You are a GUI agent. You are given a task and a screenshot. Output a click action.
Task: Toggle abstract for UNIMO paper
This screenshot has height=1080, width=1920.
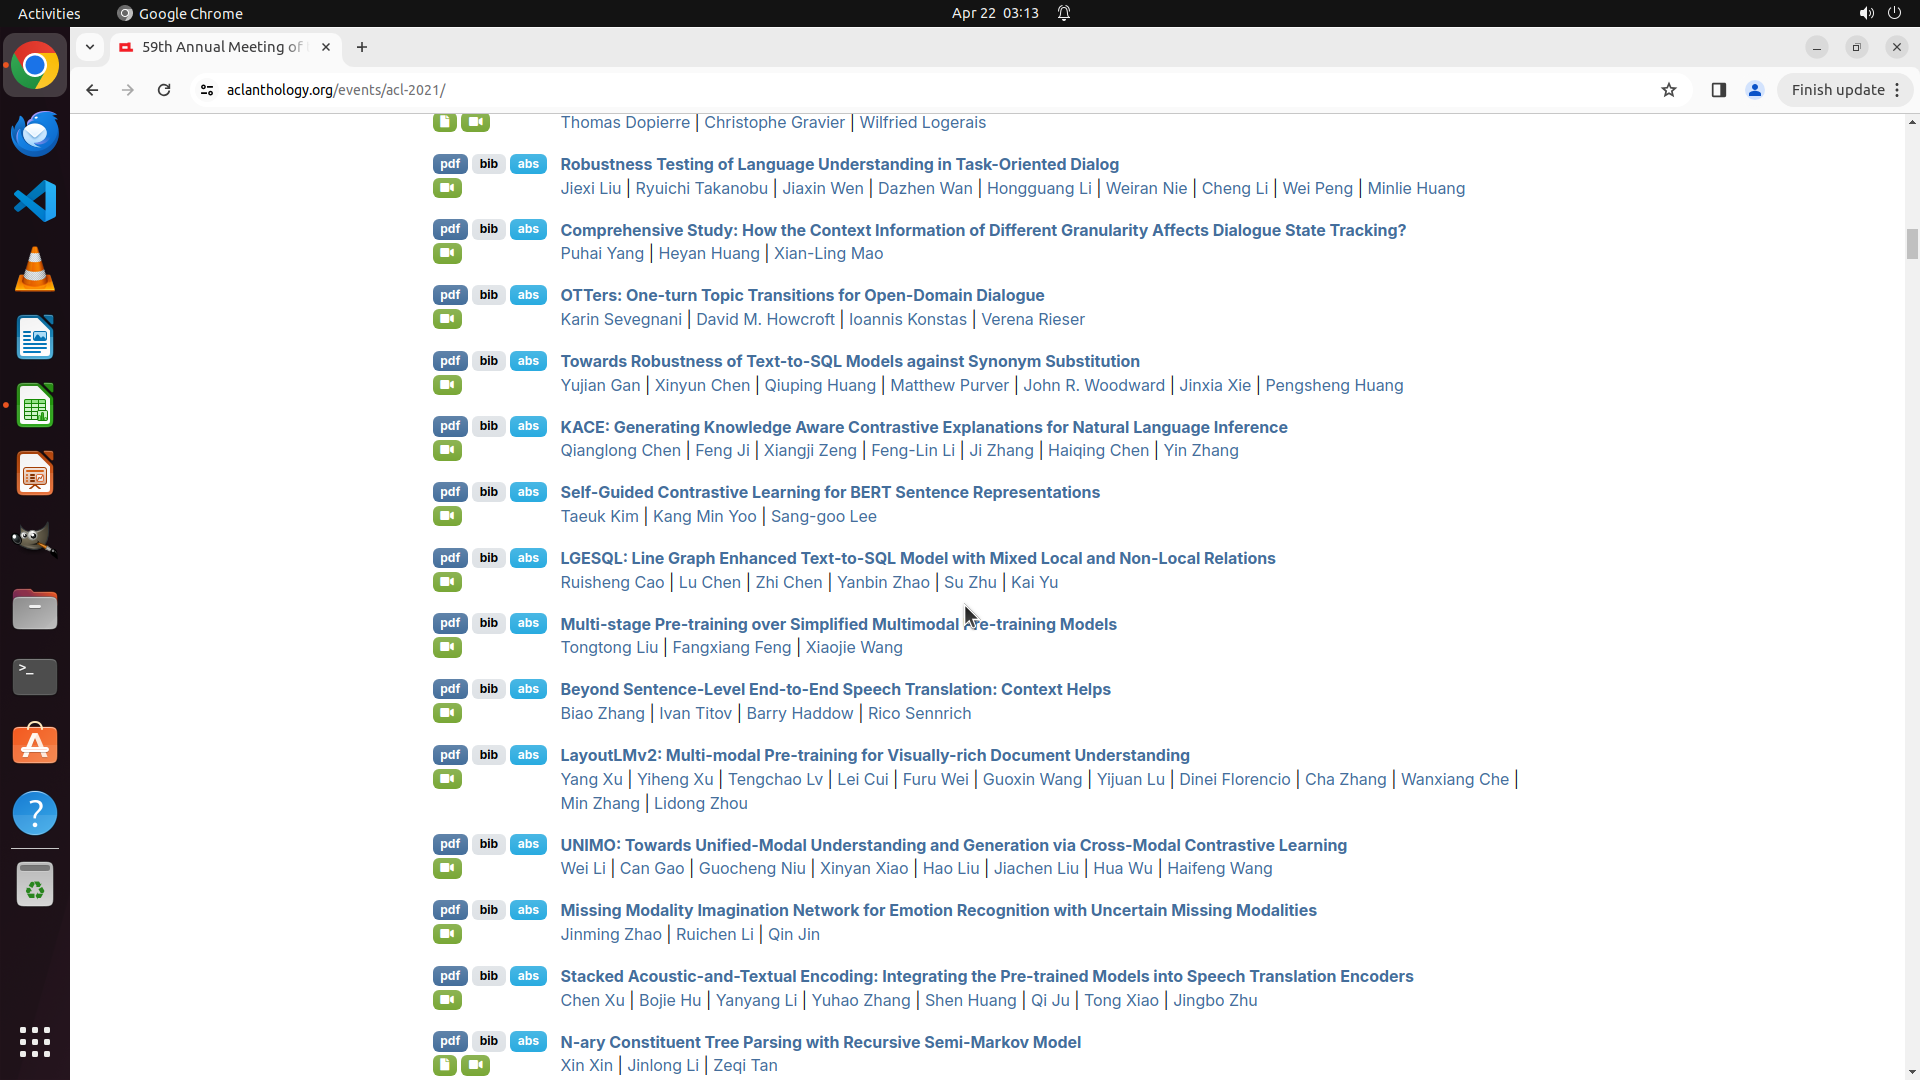(528, 844)
